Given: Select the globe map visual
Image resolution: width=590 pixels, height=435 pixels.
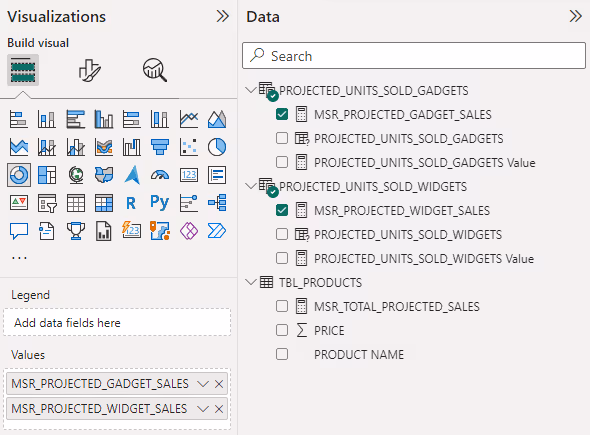Looking at the screenshot, I should click(76, 175).
